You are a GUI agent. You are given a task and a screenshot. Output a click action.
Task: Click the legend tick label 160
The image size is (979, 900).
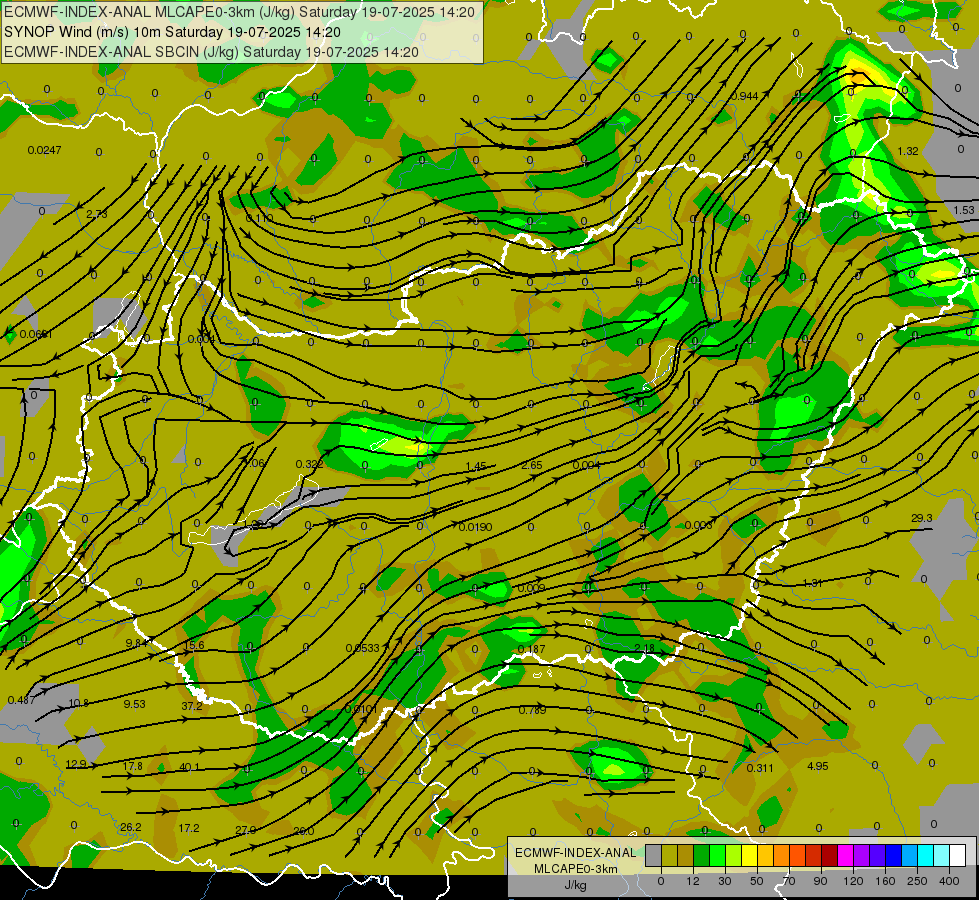point(885,881)
